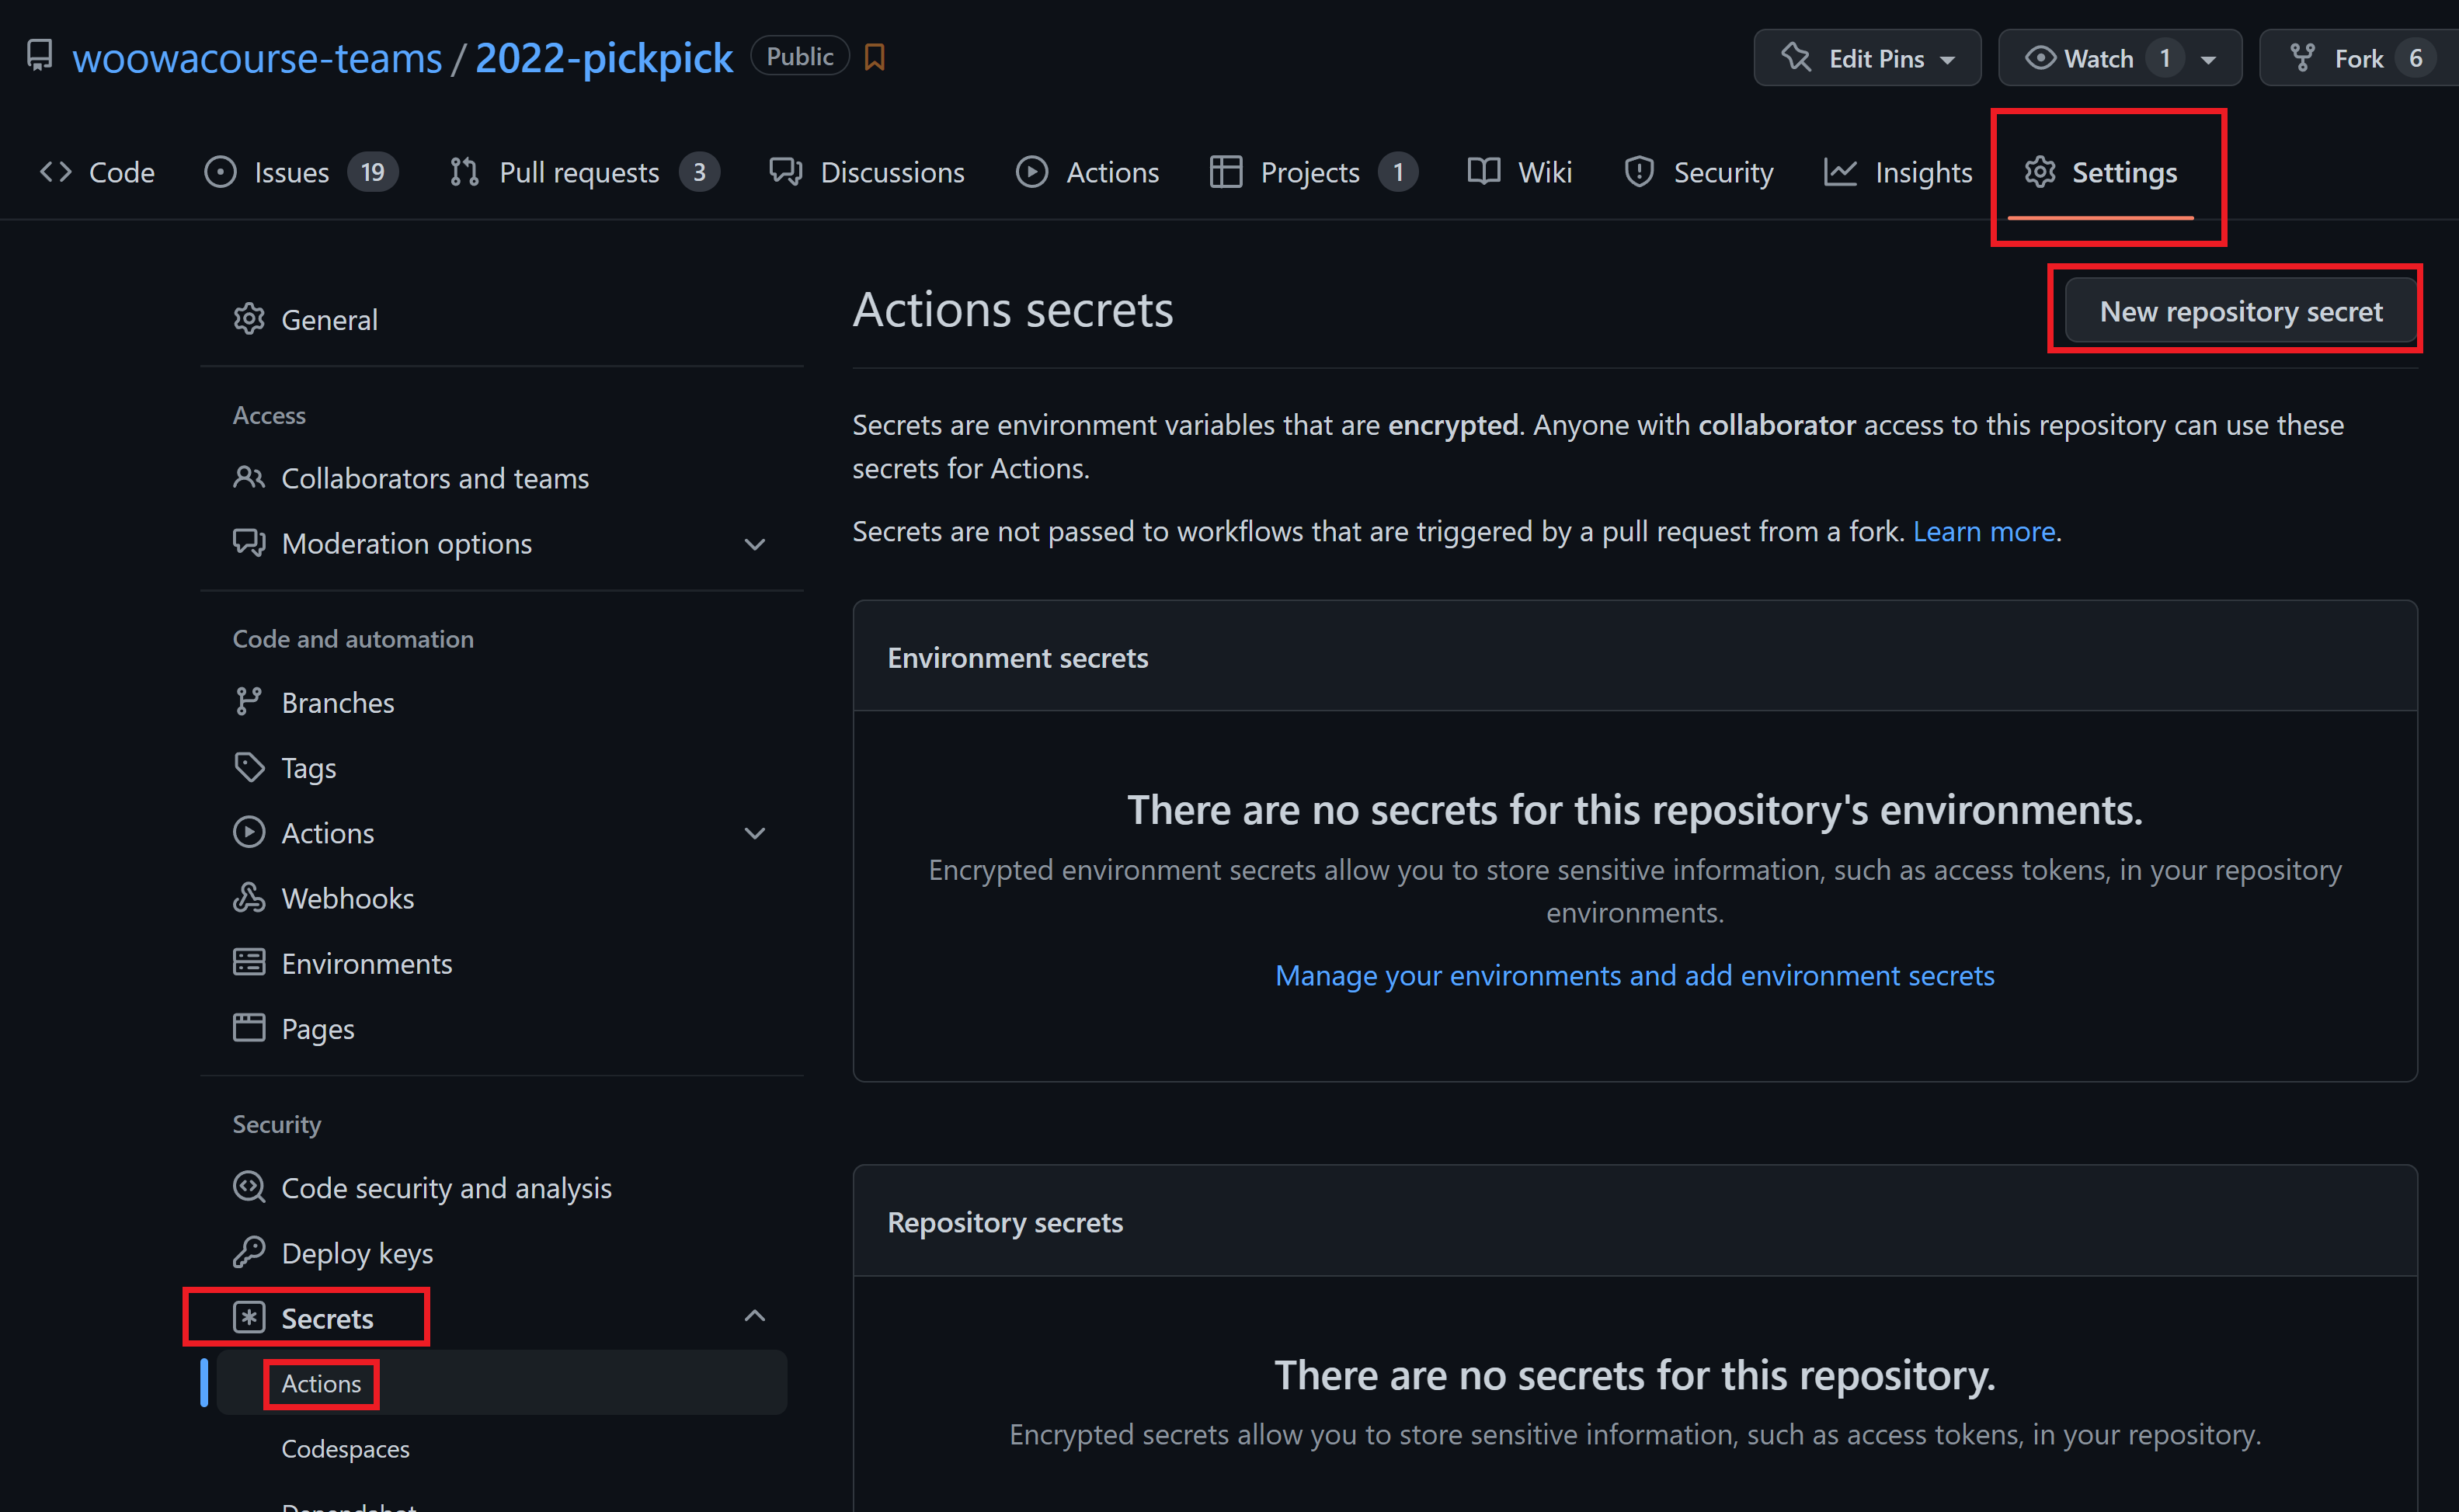
Task: Click the repository icon beside woowacourse-teams
Action: [x=39, y=55]
